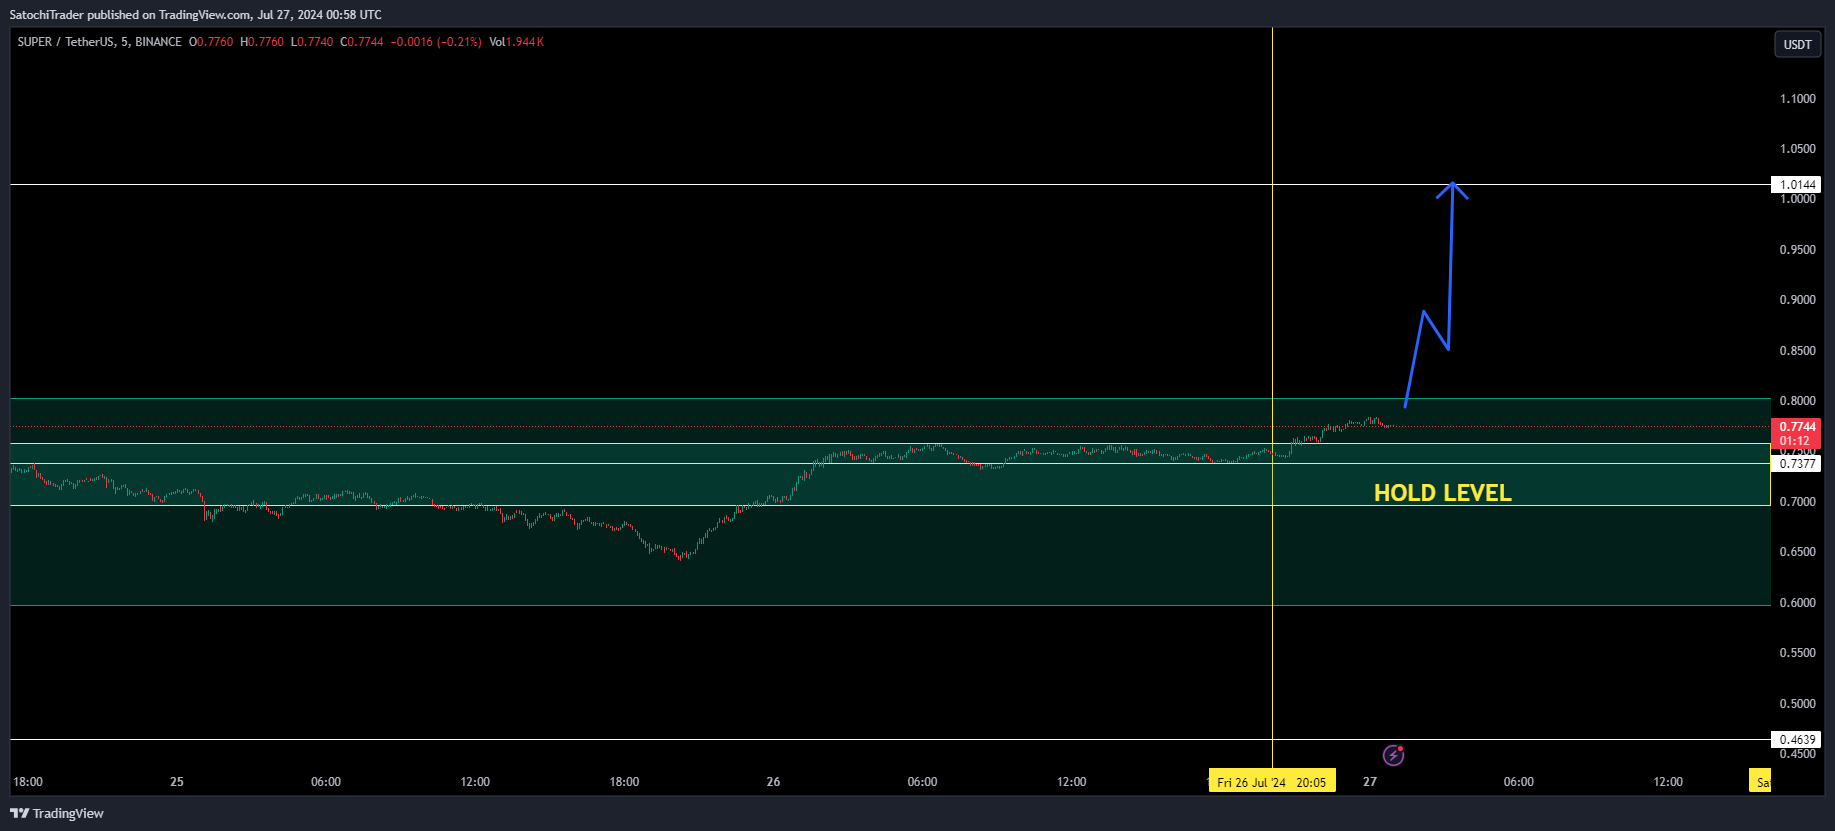The width and height of the screenshot is (1835, 831).
Task: Click the 0.9000 price axis label
Action: coord(1797,300)
